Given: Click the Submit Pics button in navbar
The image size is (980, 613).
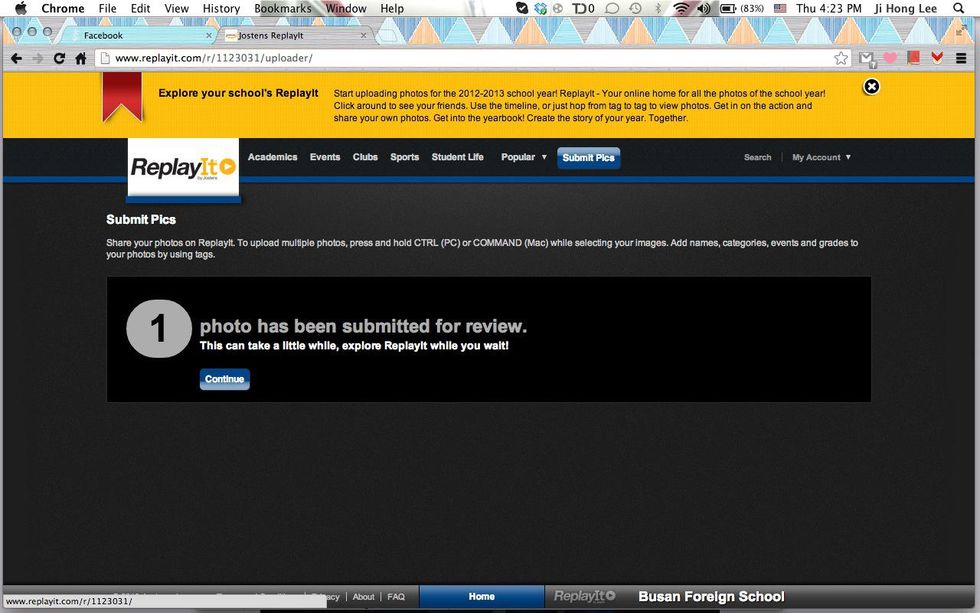Looking at the screenshot, I should coord(588,157).
